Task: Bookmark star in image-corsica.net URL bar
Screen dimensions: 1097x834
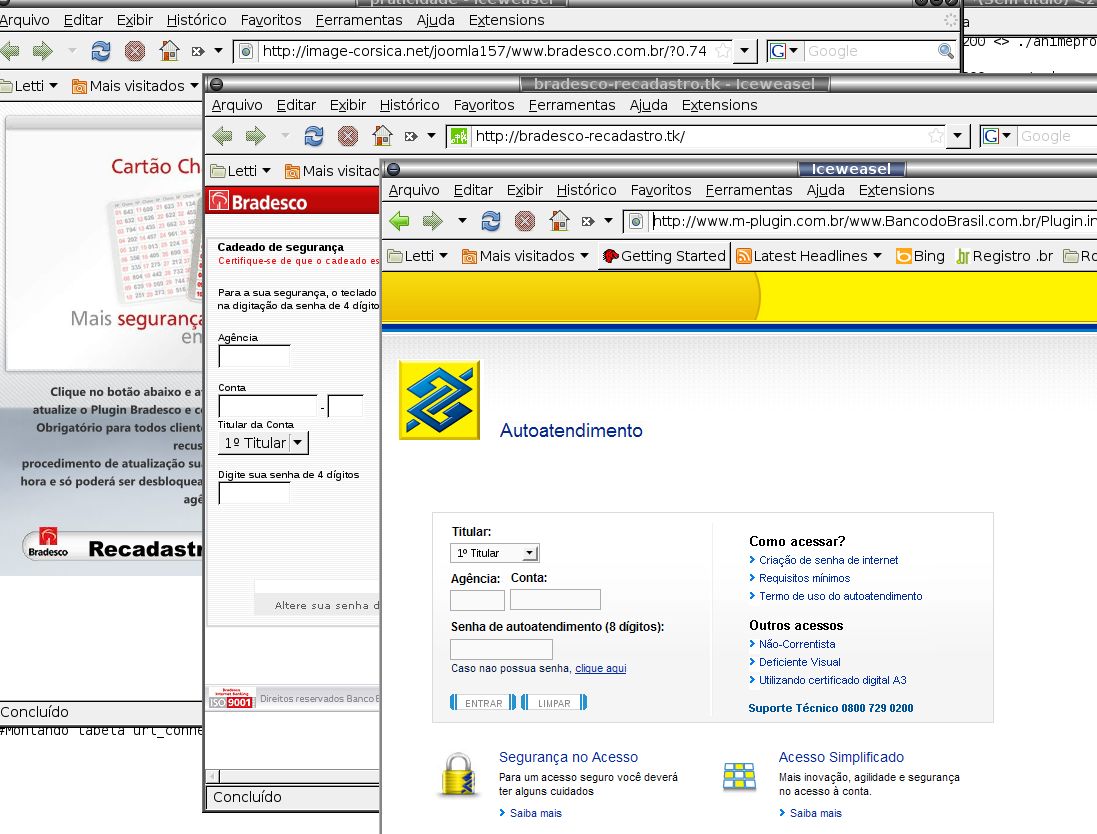Action: pyautogui.click(x=723, y=50)
